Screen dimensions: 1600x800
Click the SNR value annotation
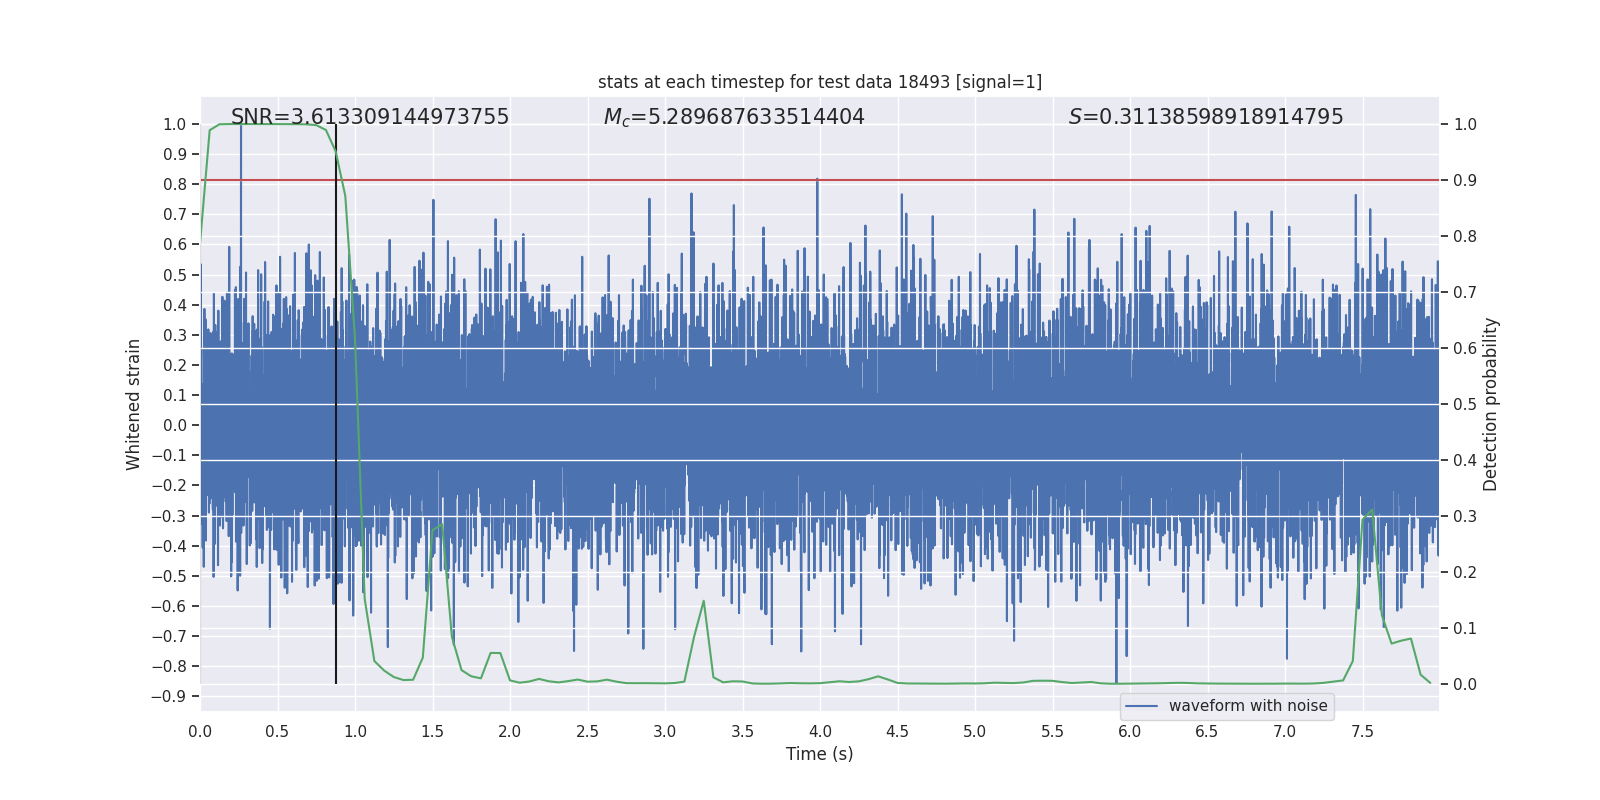click(370, 117)
